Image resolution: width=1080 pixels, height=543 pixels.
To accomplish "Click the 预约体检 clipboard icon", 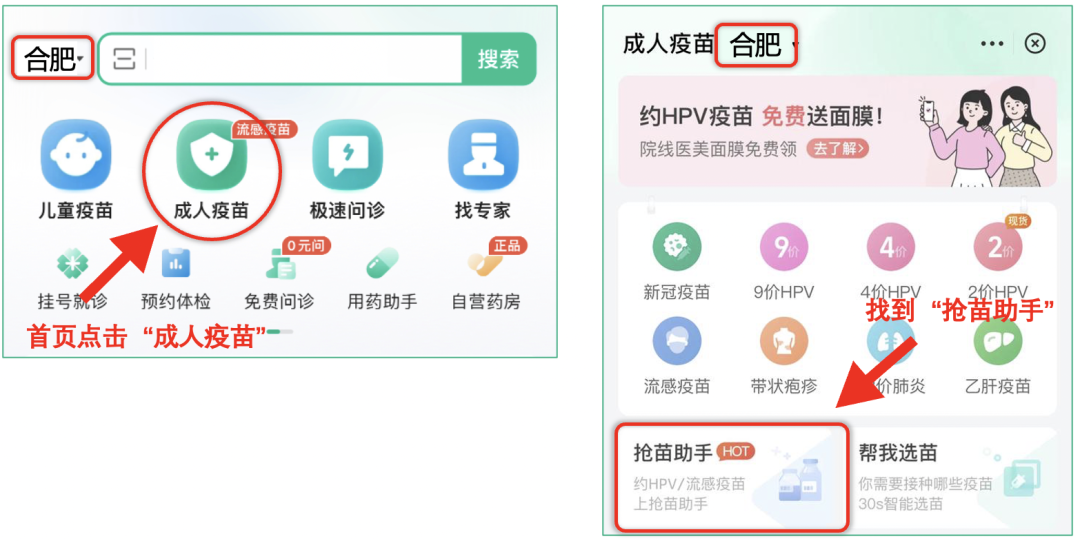I will point(176,263).
